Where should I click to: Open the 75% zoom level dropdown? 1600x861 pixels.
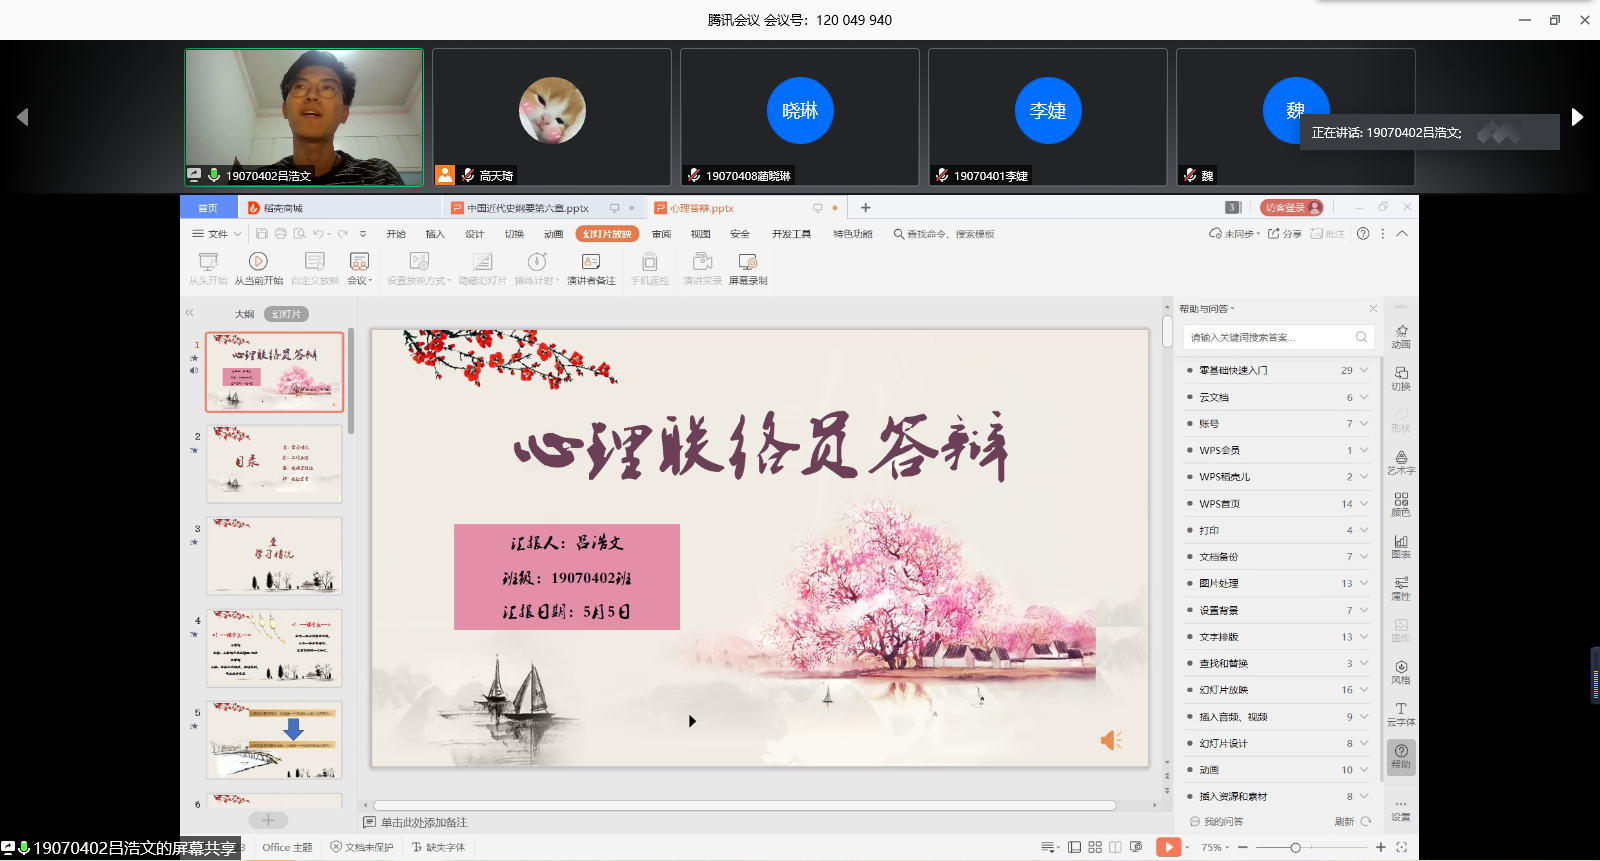[x=1215, y=847]
